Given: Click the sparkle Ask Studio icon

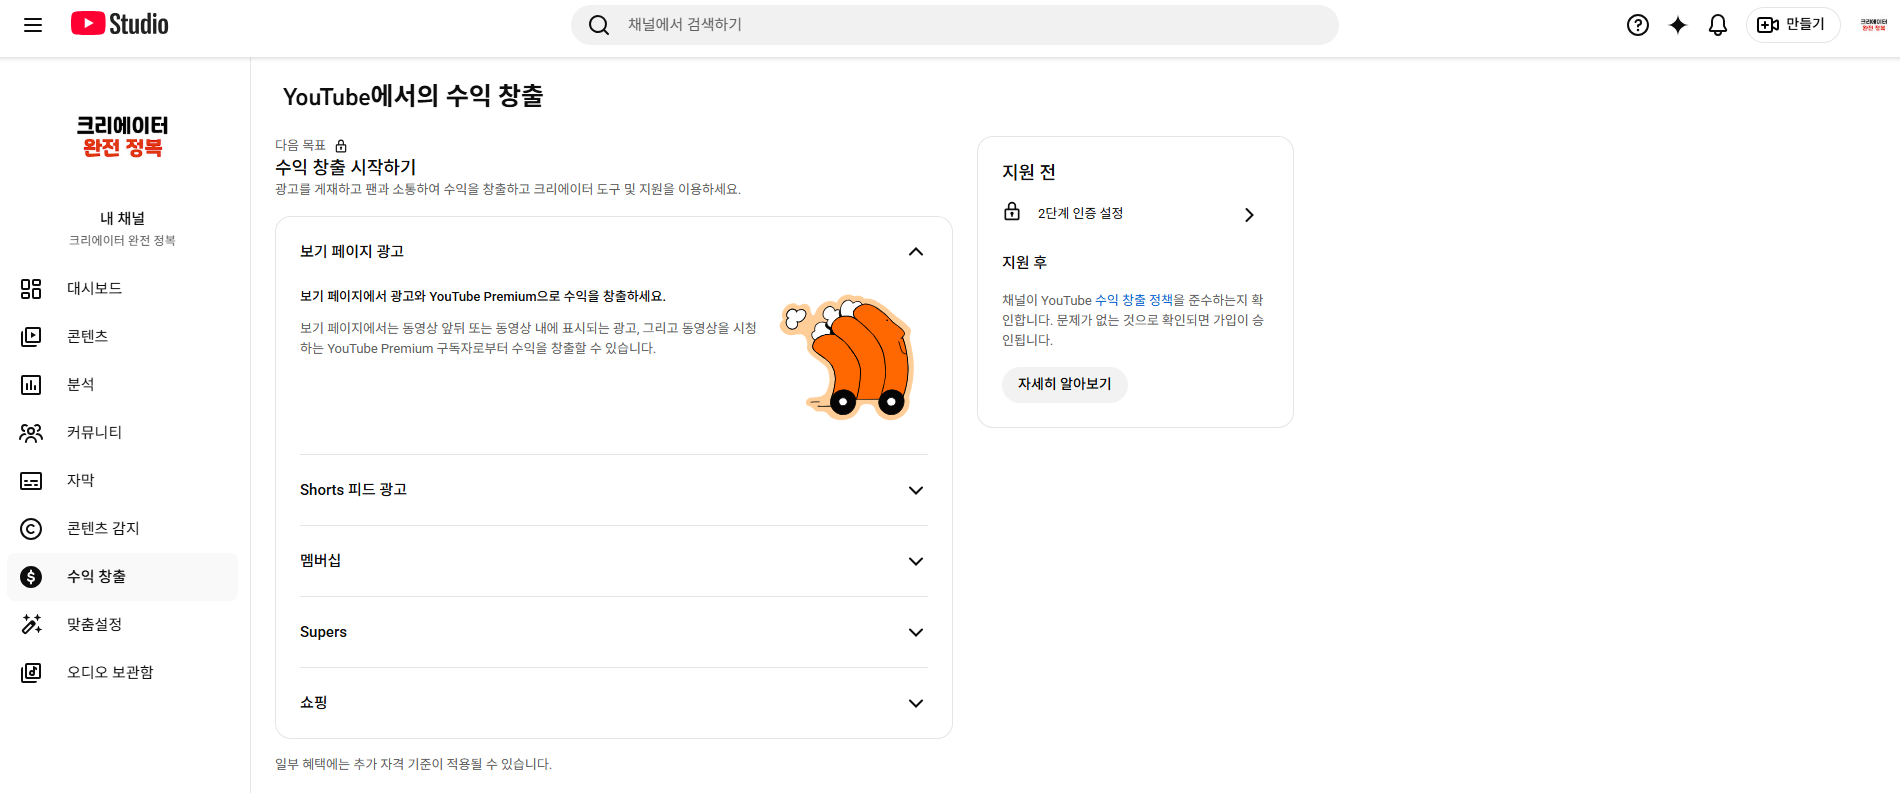Looking at the screenshot, I should point(1678,25).
